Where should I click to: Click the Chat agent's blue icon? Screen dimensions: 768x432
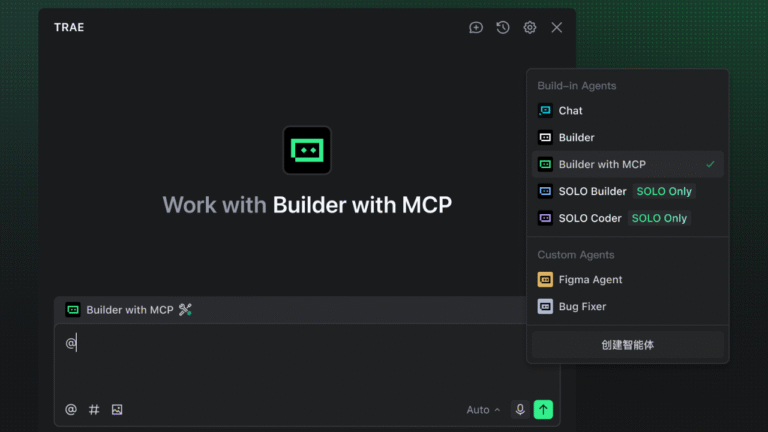pyautogui.click(x=545, y=111)
